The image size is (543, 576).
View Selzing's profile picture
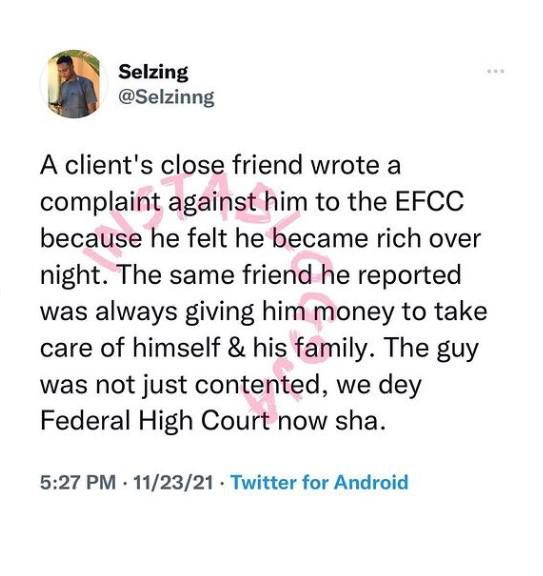click(74, 84)
